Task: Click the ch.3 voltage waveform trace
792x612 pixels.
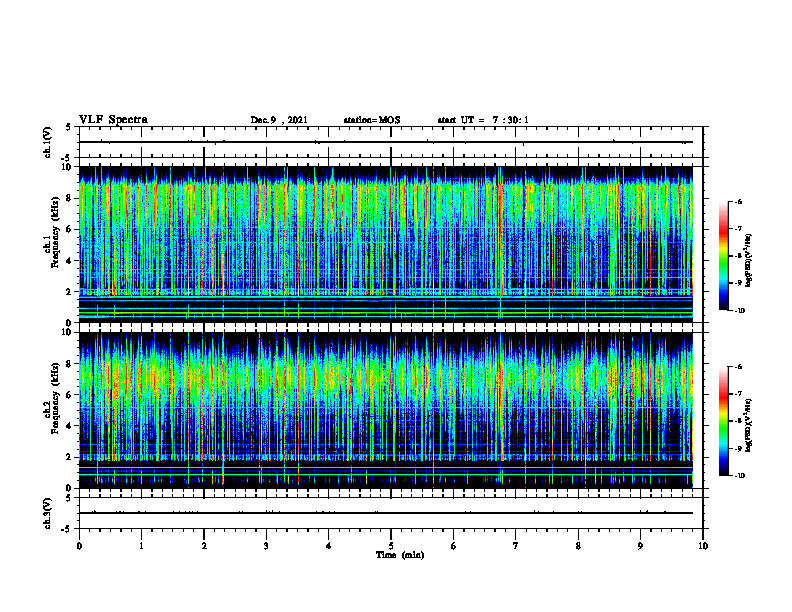Action: 386,513
